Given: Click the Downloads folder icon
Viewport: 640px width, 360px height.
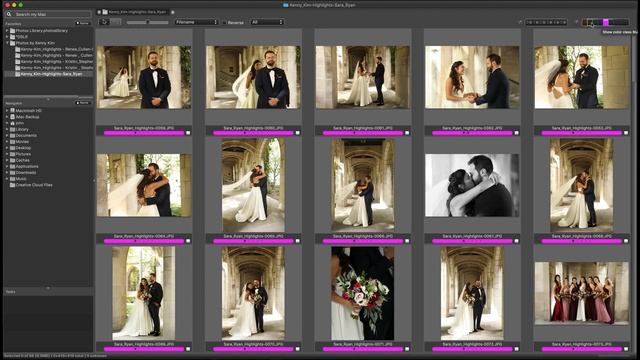Looking at the screenshot, I should pyautogui.click(x=13, y=173).
